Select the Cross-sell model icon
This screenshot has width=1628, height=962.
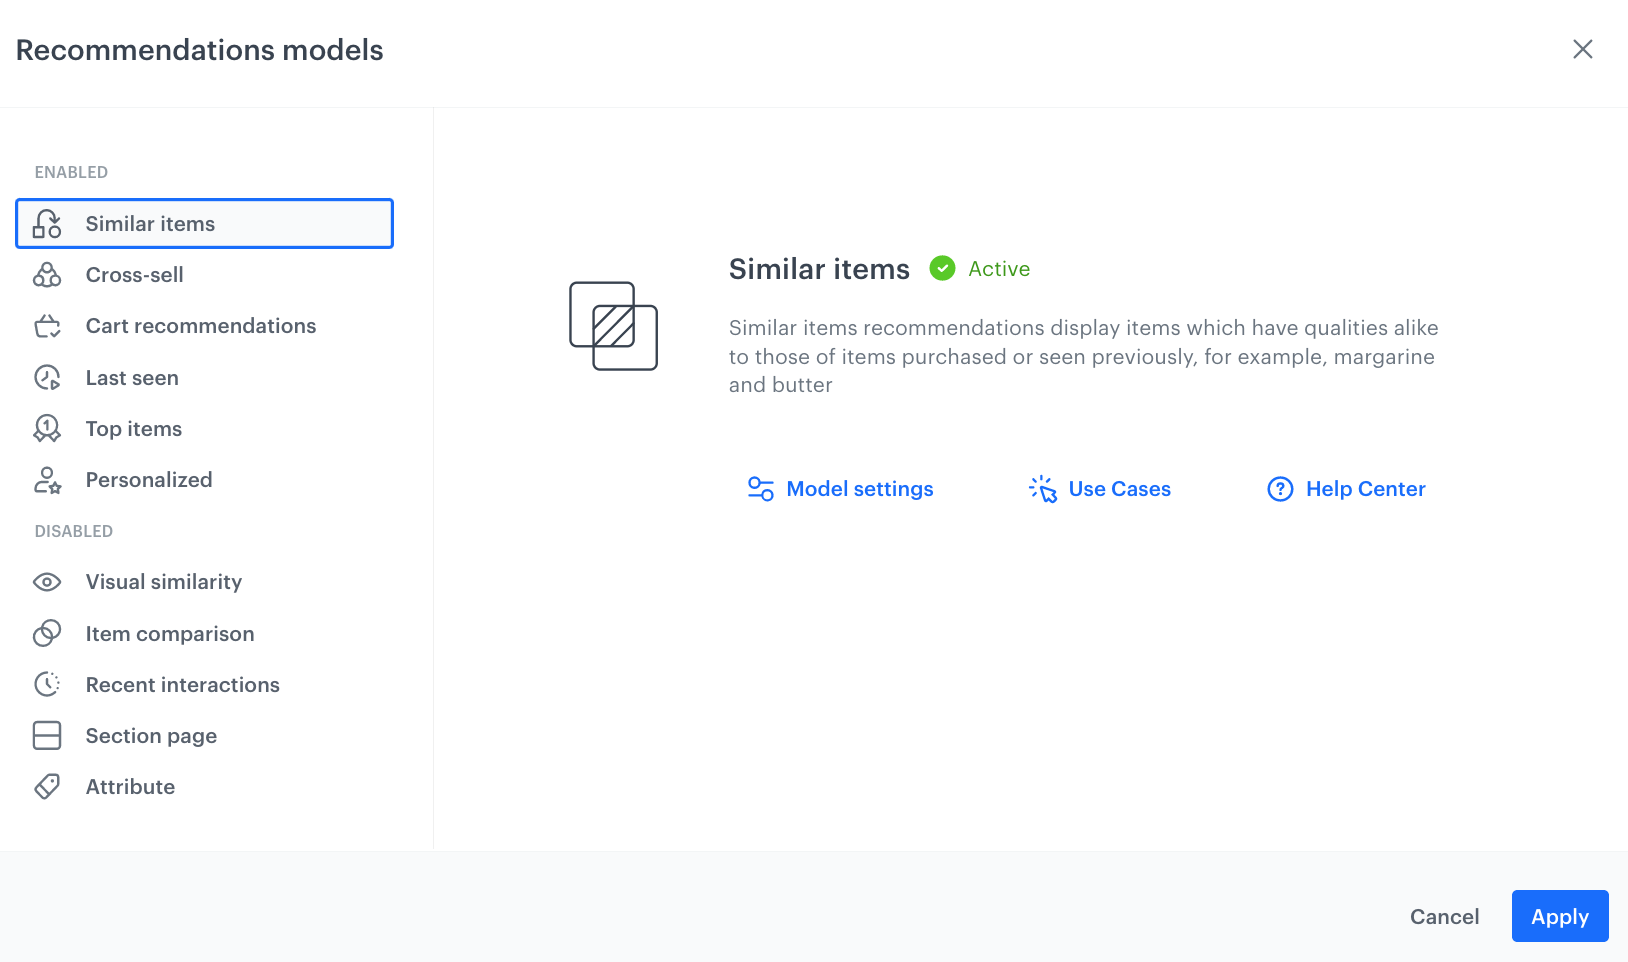pyautogui.click(x=47, y=274)
